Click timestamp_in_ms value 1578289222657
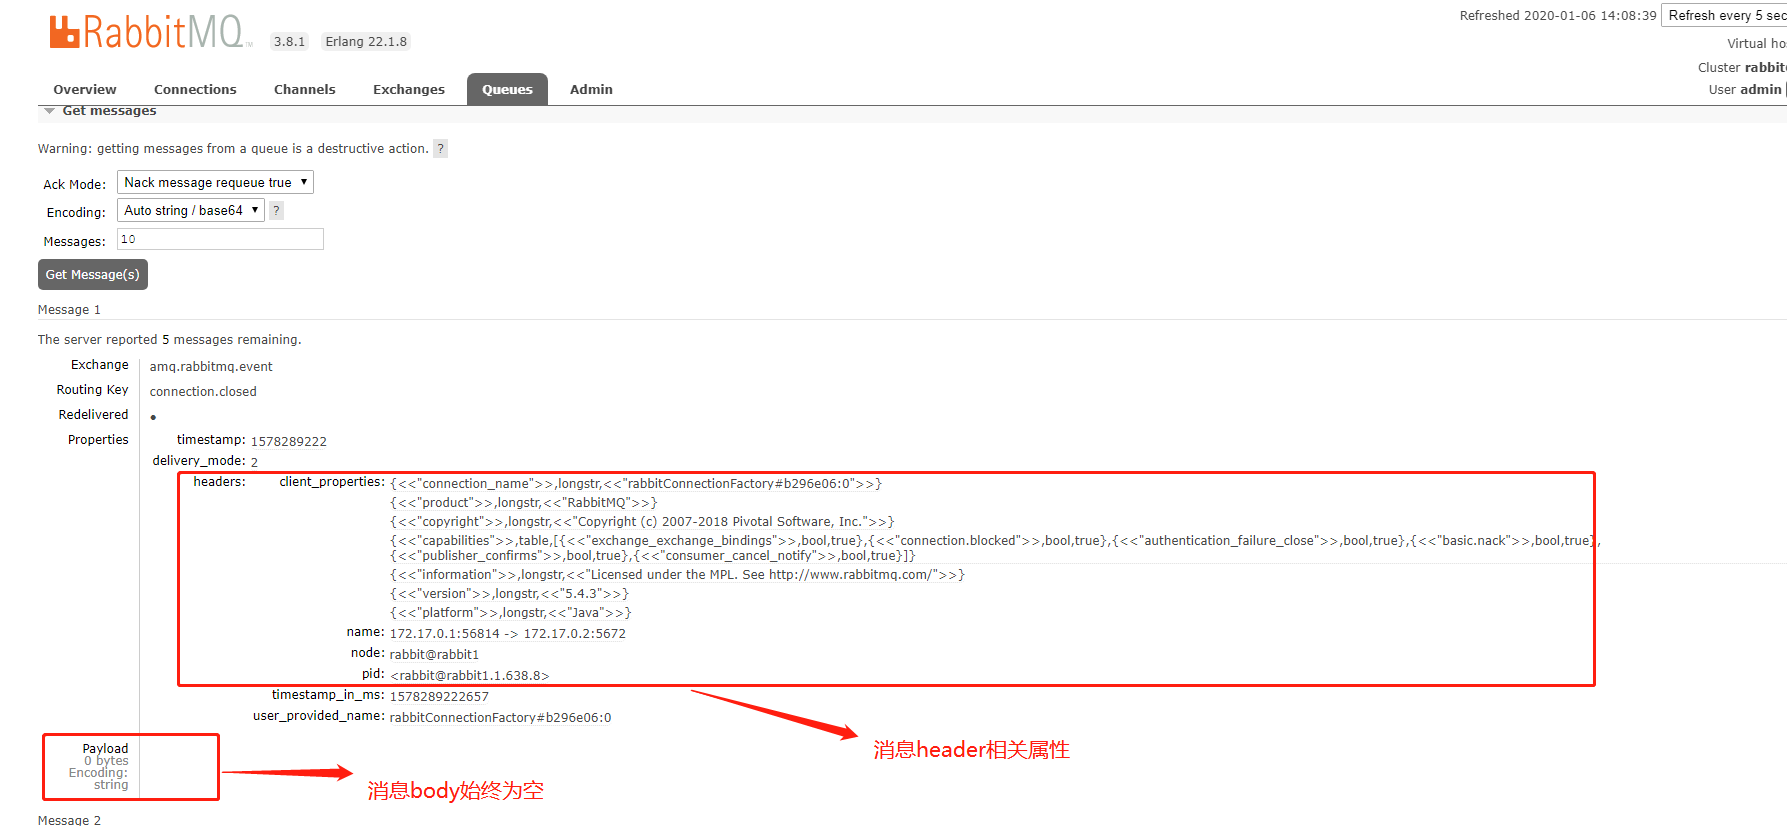Image resolution: width=1787 pixels, height=826 pixels. tap(439, 697)
